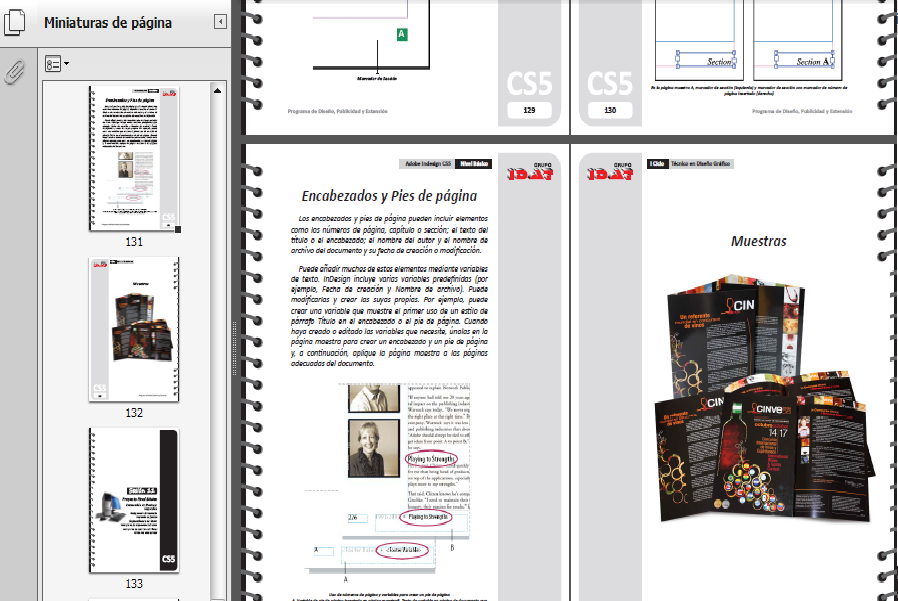The width and height of the screenshot is (898, 601).
Task: Select the page 131 thumbnail
Action: 135,157
